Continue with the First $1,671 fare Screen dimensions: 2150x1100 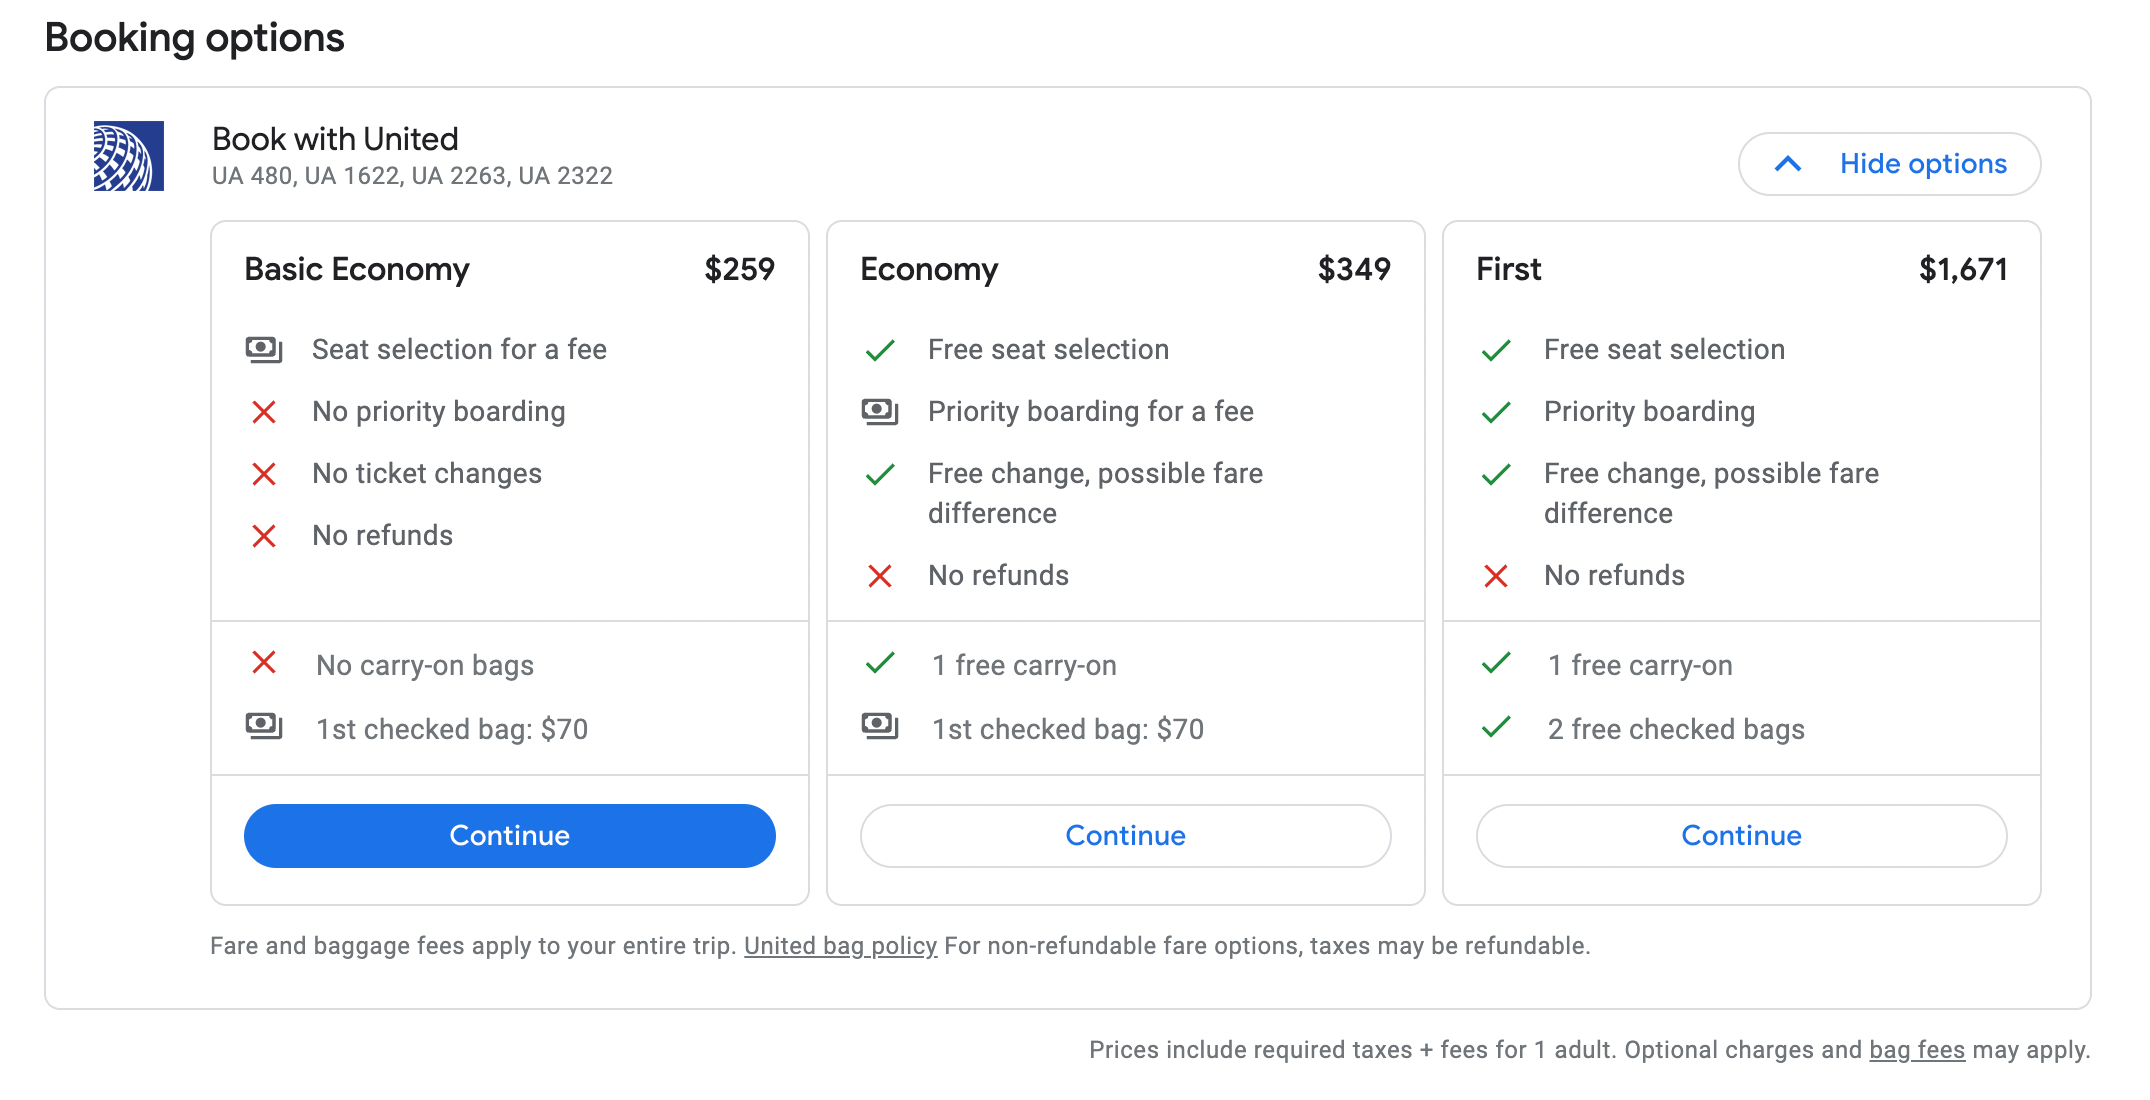click(x=1742, y=836)
